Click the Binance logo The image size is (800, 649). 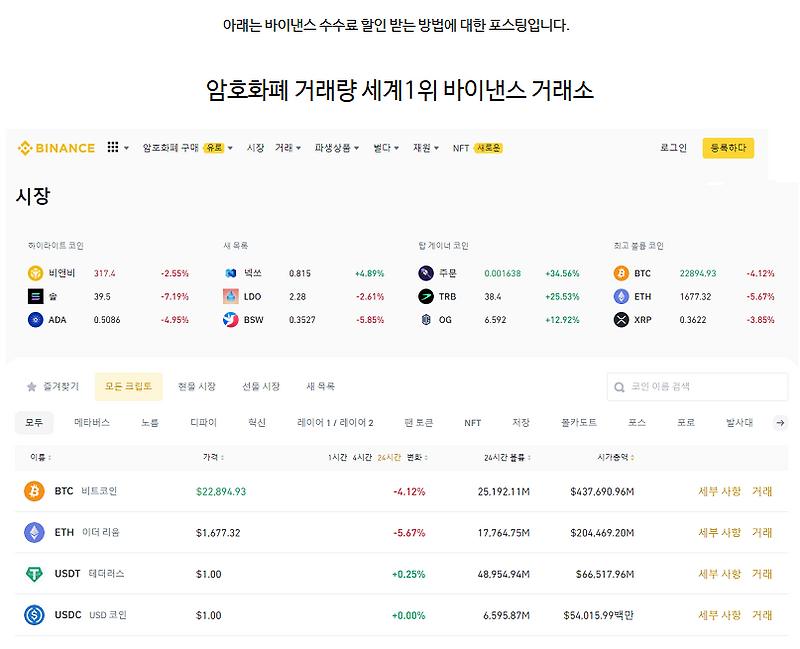tap(56, 148)
